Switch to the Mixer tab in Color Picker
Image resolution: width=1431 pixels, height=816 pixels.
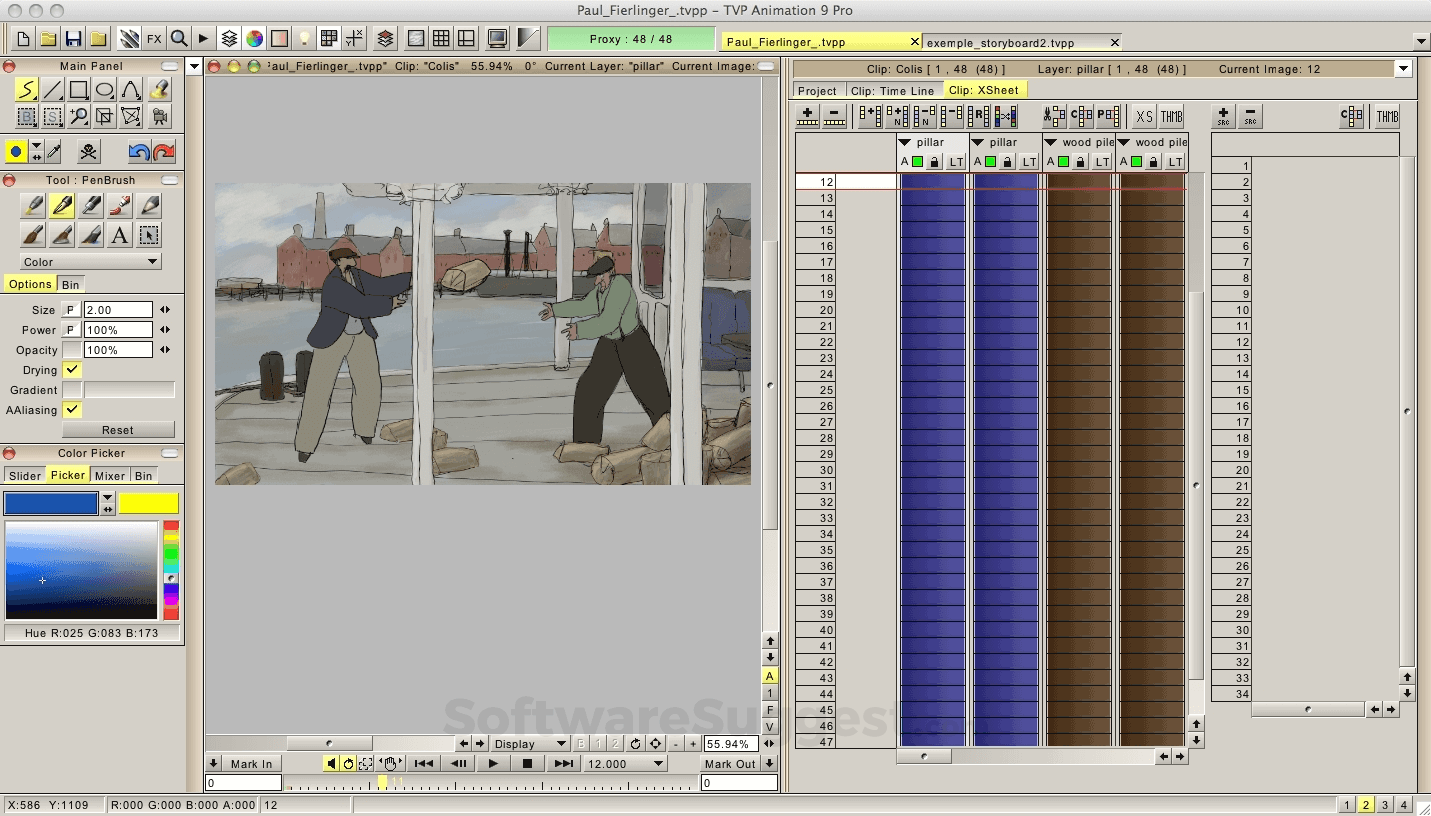[110, 476]
